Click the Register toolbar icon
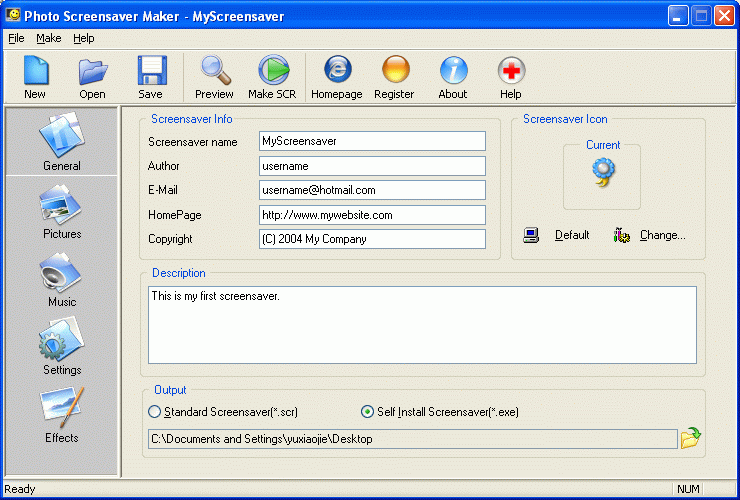740x500 pixels. pos(394,76)
